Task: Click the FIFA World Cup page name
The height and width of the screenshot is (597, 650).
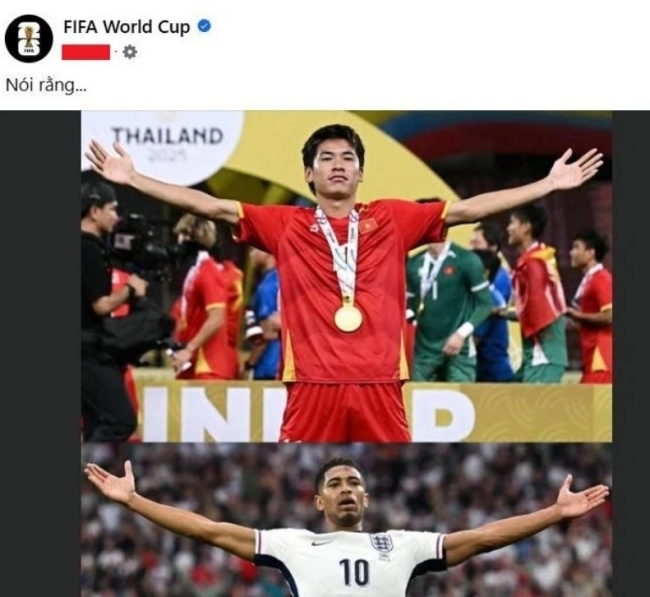Action: [x=126, y=27]
